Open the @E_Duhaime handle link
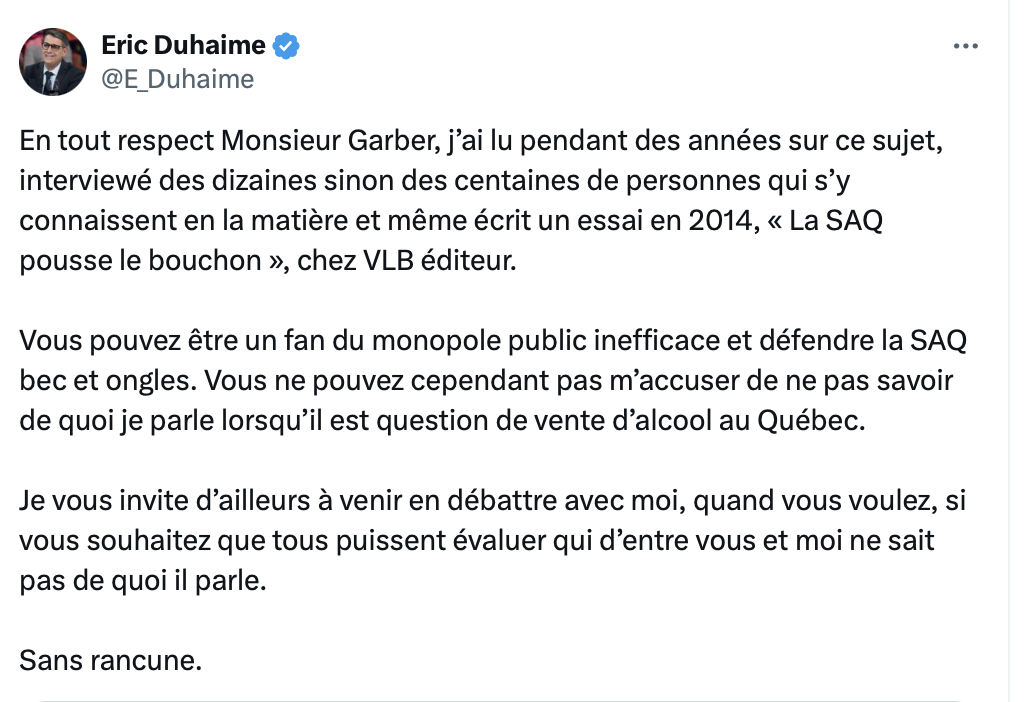Screen dimensions: 1028x702 [178, 79]
